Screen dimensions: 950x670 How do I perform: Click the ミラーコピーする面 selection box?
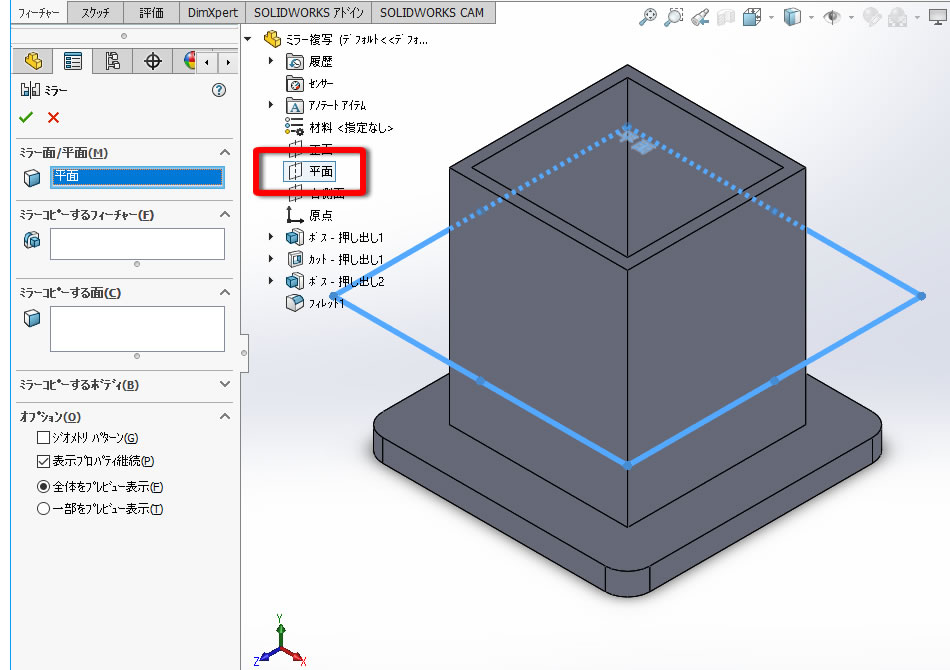[x=138, y=329]
